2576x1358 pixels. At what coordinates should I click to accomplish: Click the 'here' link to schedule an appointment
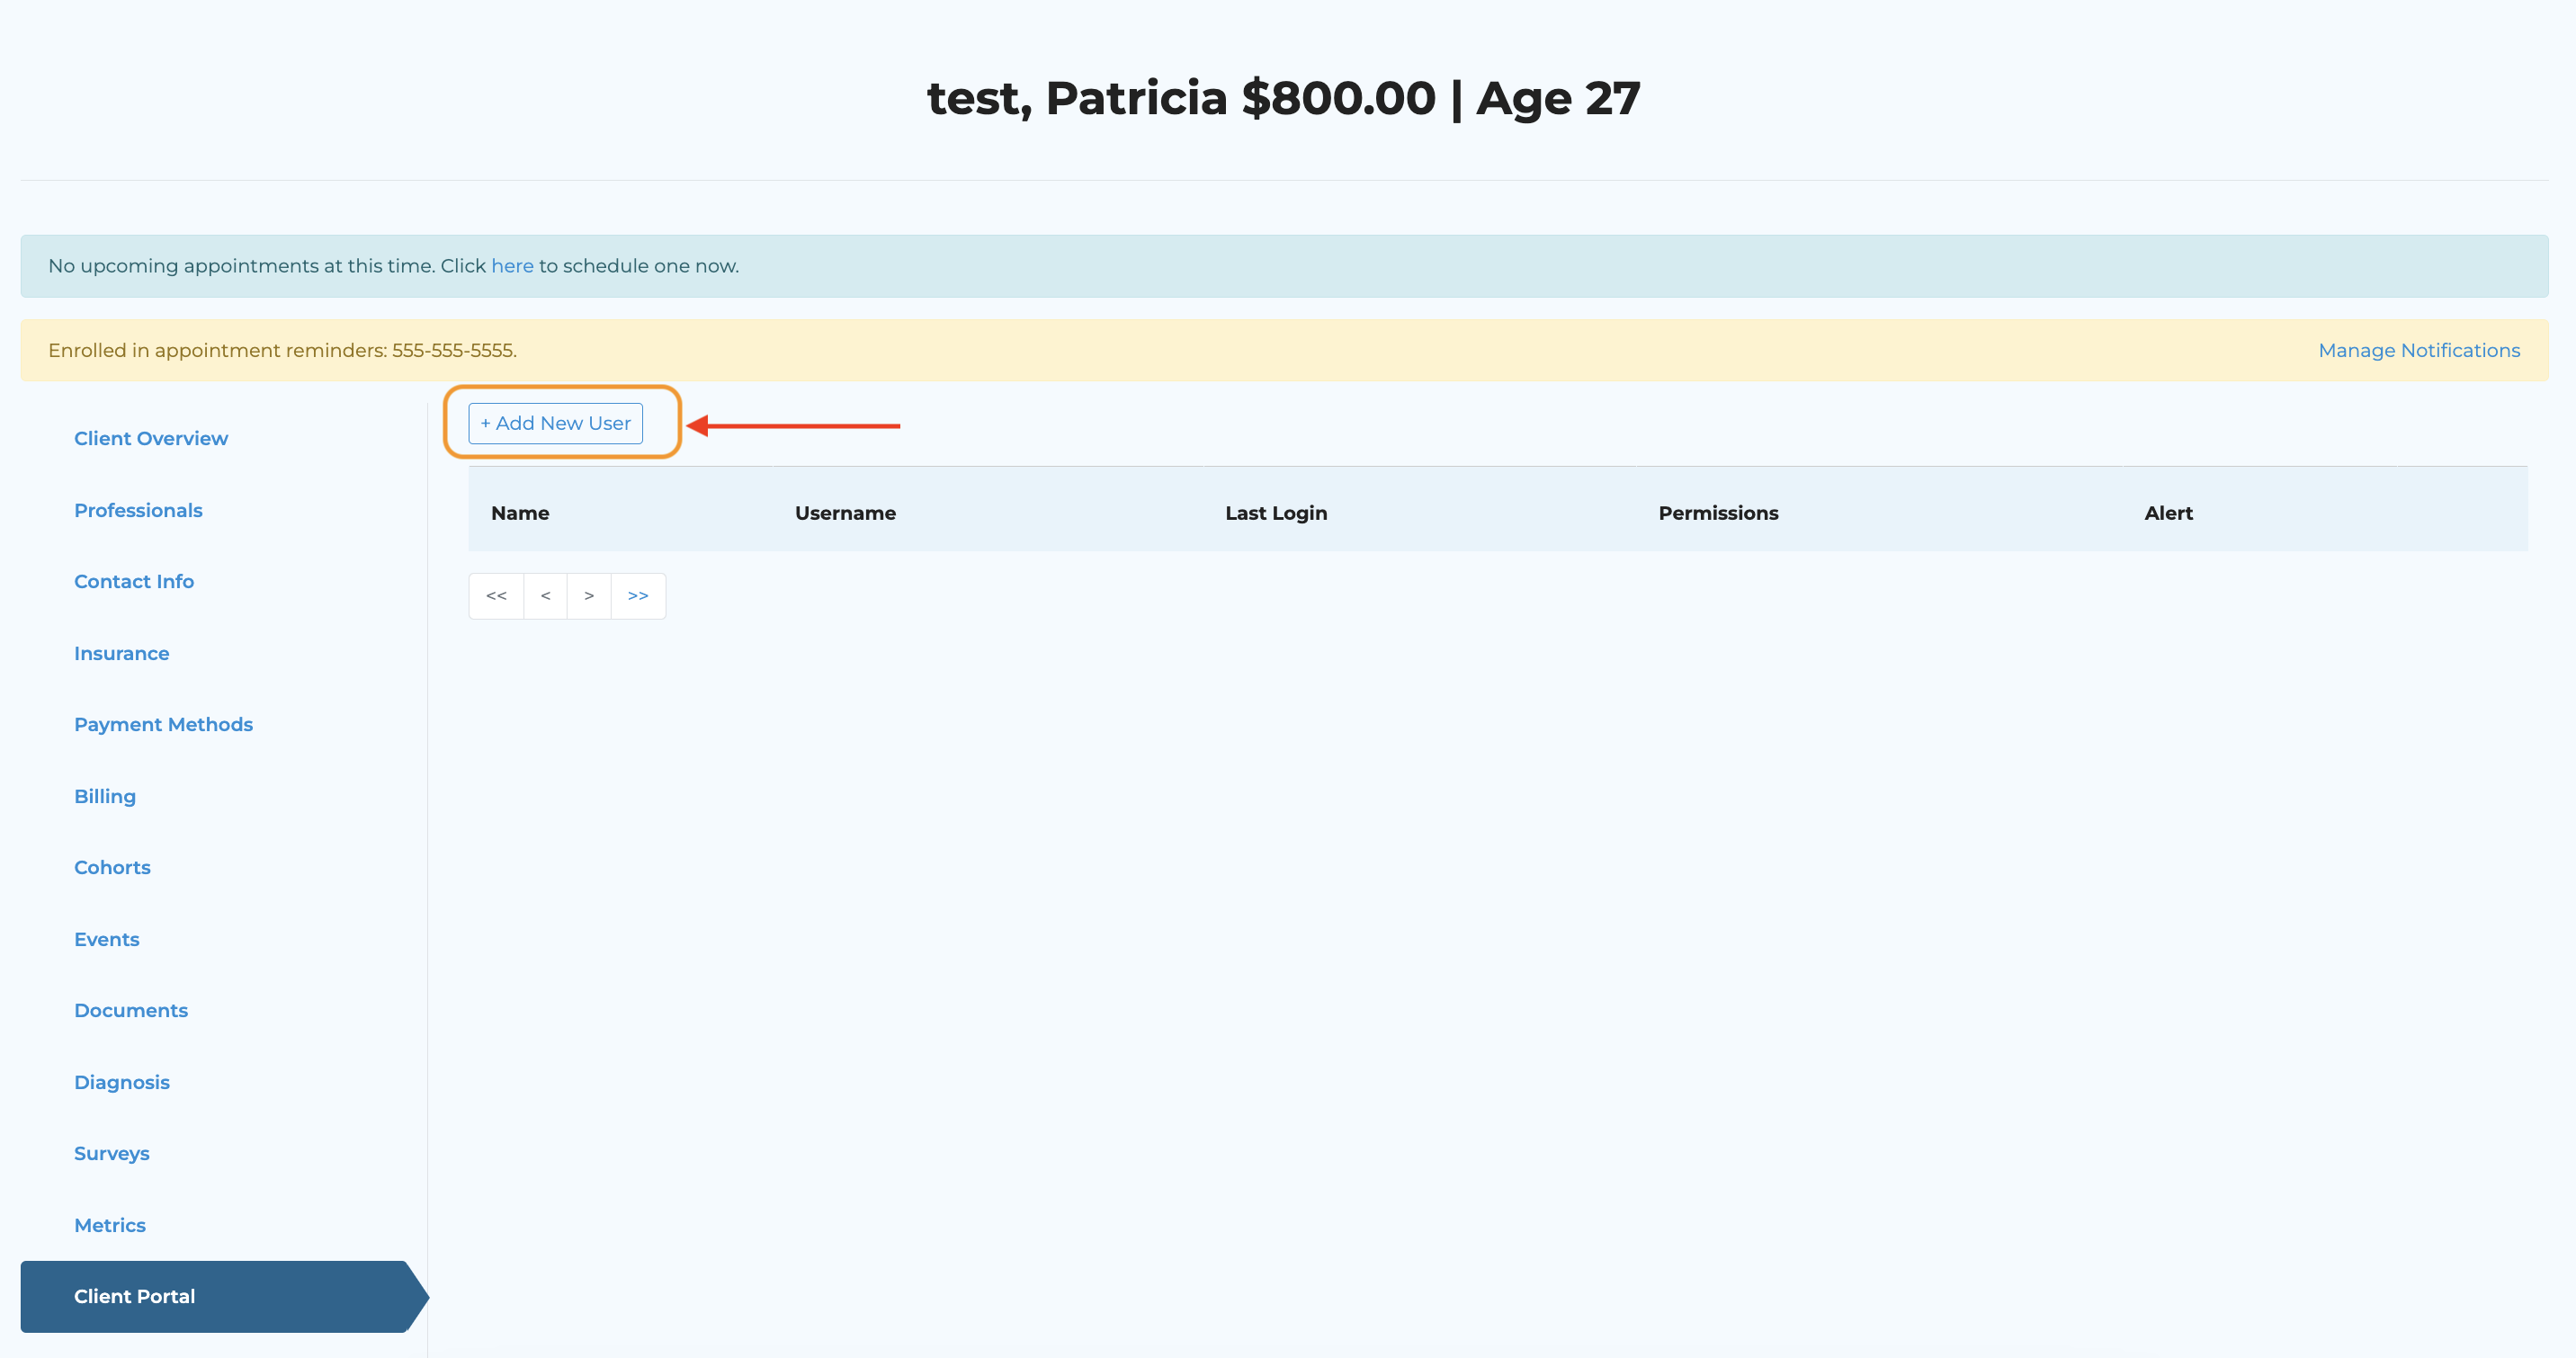[512, 266]
